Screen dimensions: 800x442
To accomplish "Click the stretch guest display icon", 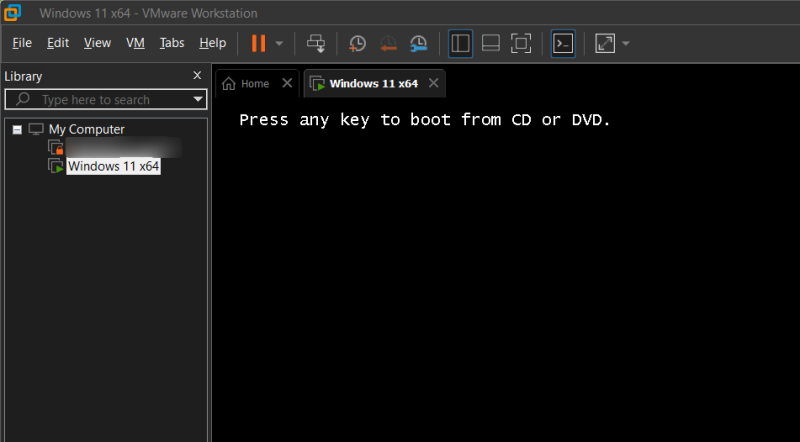I will click(605, 43).
